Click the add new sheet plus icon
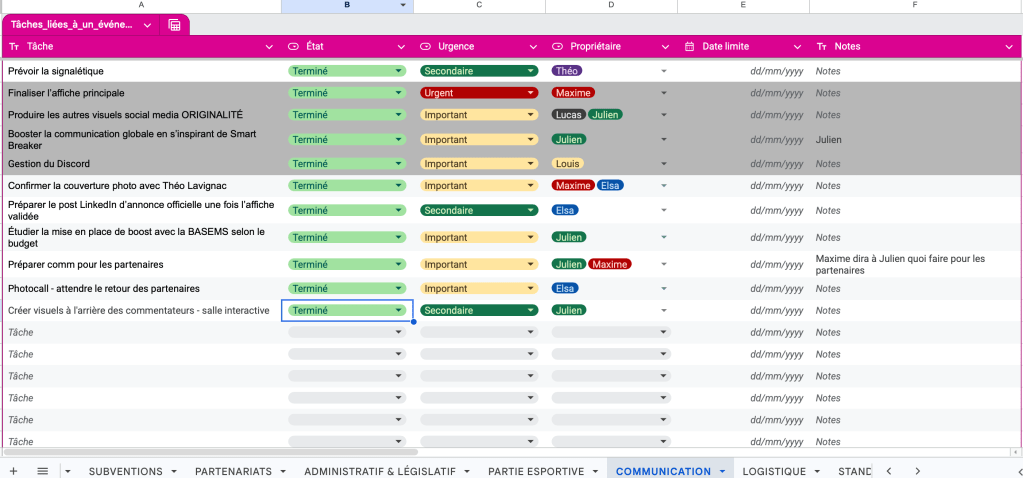Viewport: 1023px width, 478px height. click(13, 470)
